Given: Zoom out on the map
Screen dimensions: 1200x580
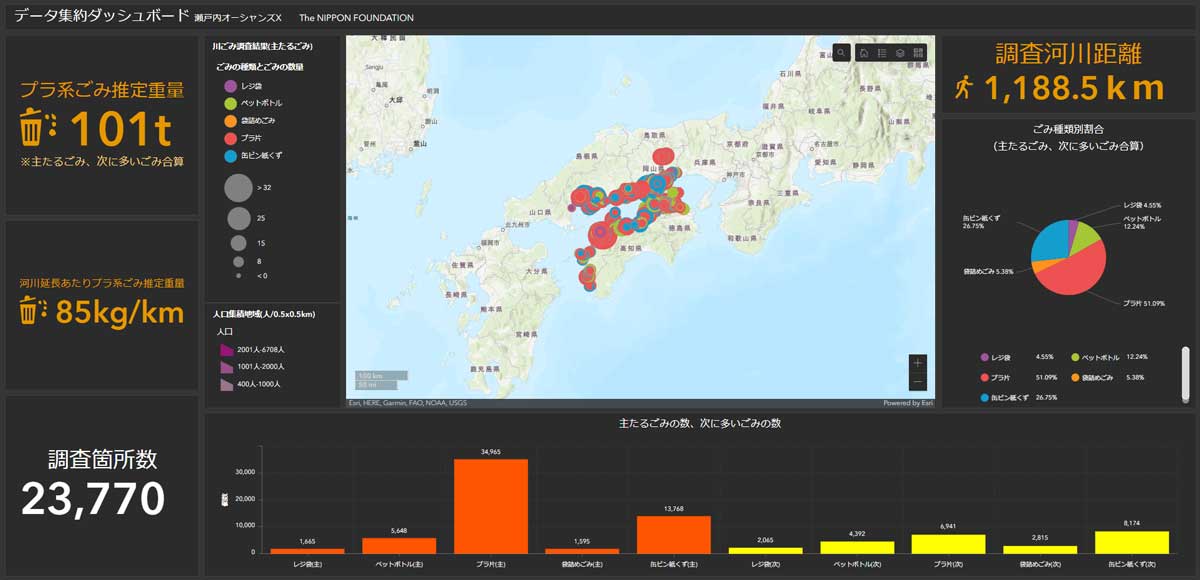Looking at the screenshot, I should (x=918, y=382).
